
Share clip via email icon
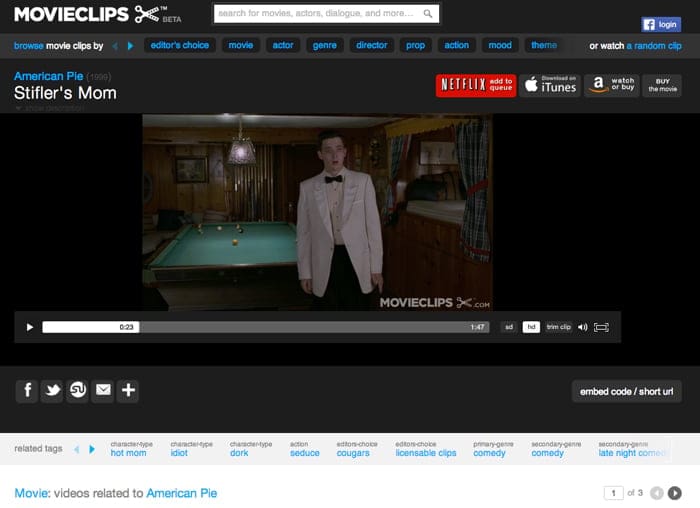pyautogui.click(x=103, y=391)
